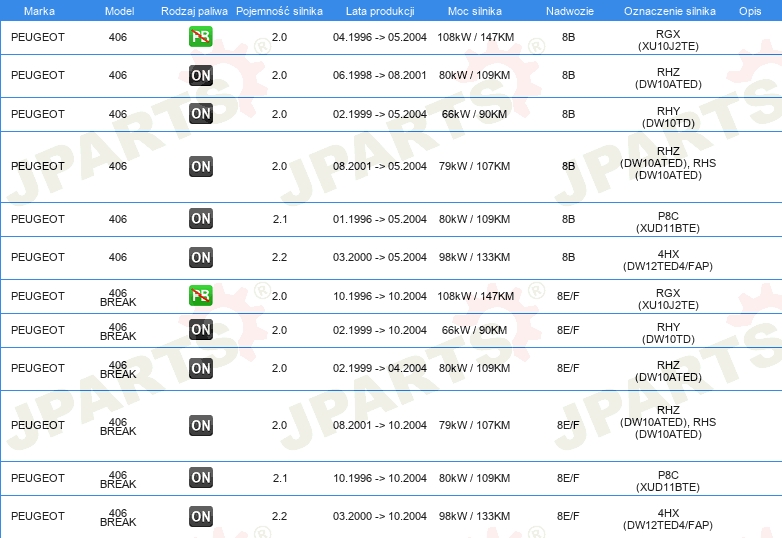Click the 8B body code in the 406 2.1 row

coord(568,219)
